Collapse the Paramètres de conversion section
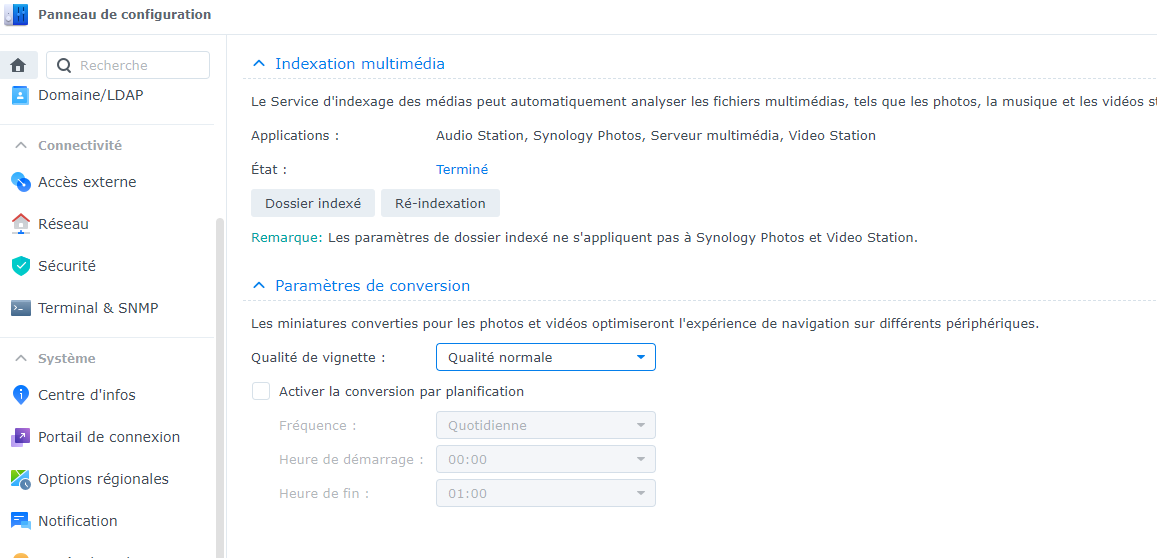 [258, 286]
